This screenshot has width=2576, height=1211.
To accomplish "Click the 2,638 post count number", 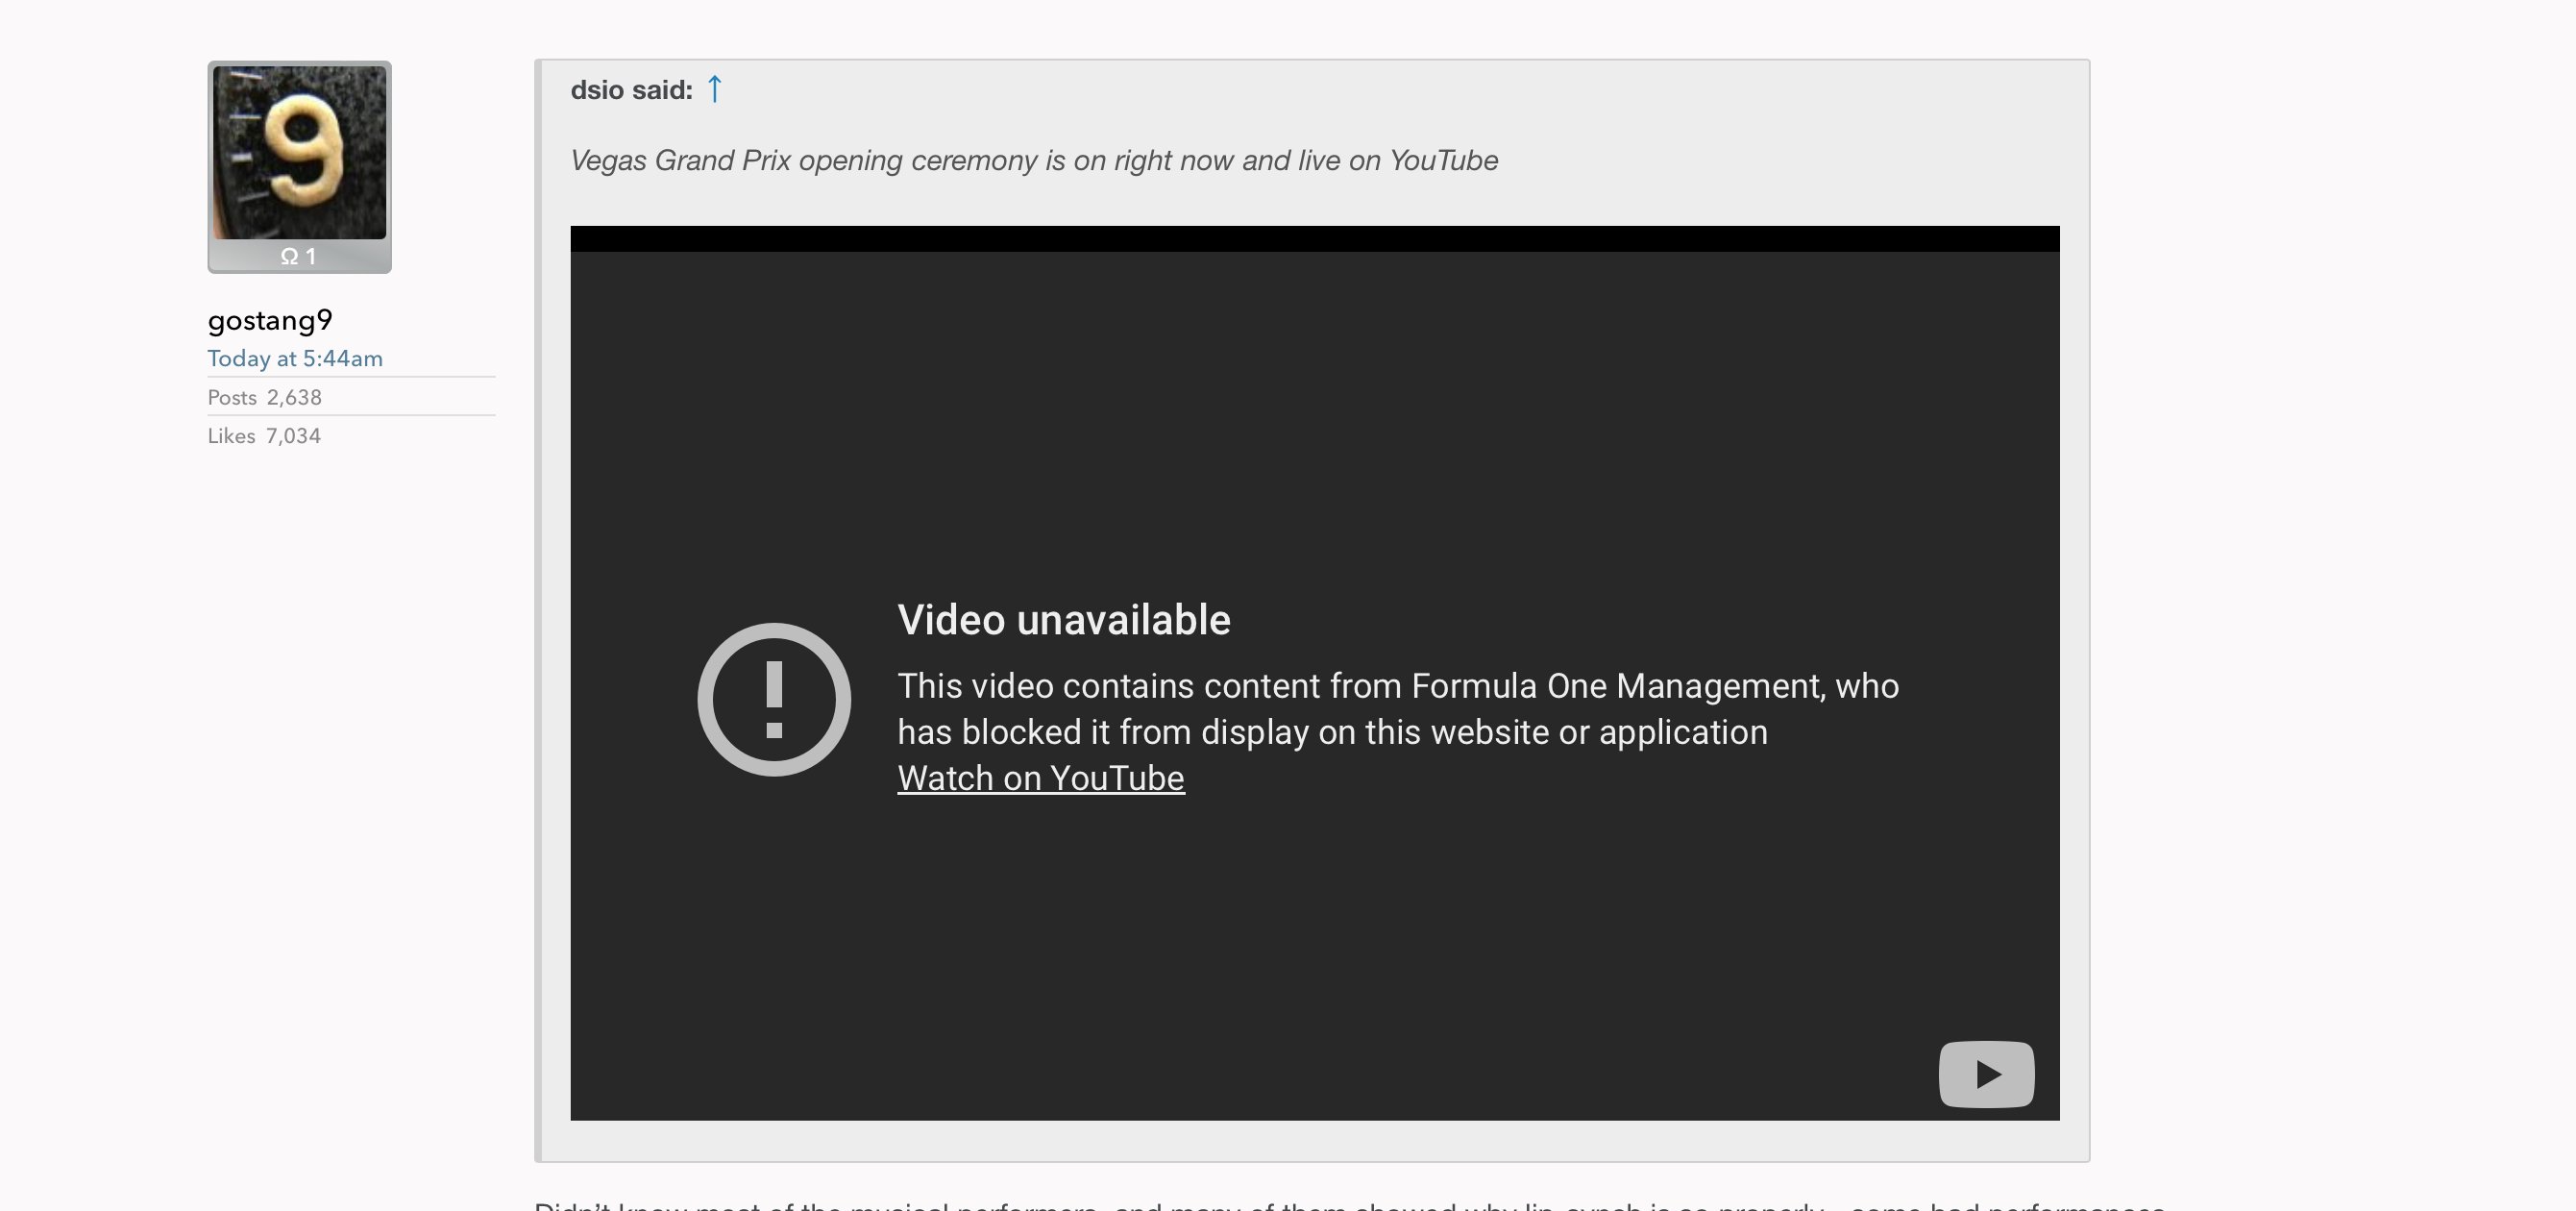I will tap(294, 398).
